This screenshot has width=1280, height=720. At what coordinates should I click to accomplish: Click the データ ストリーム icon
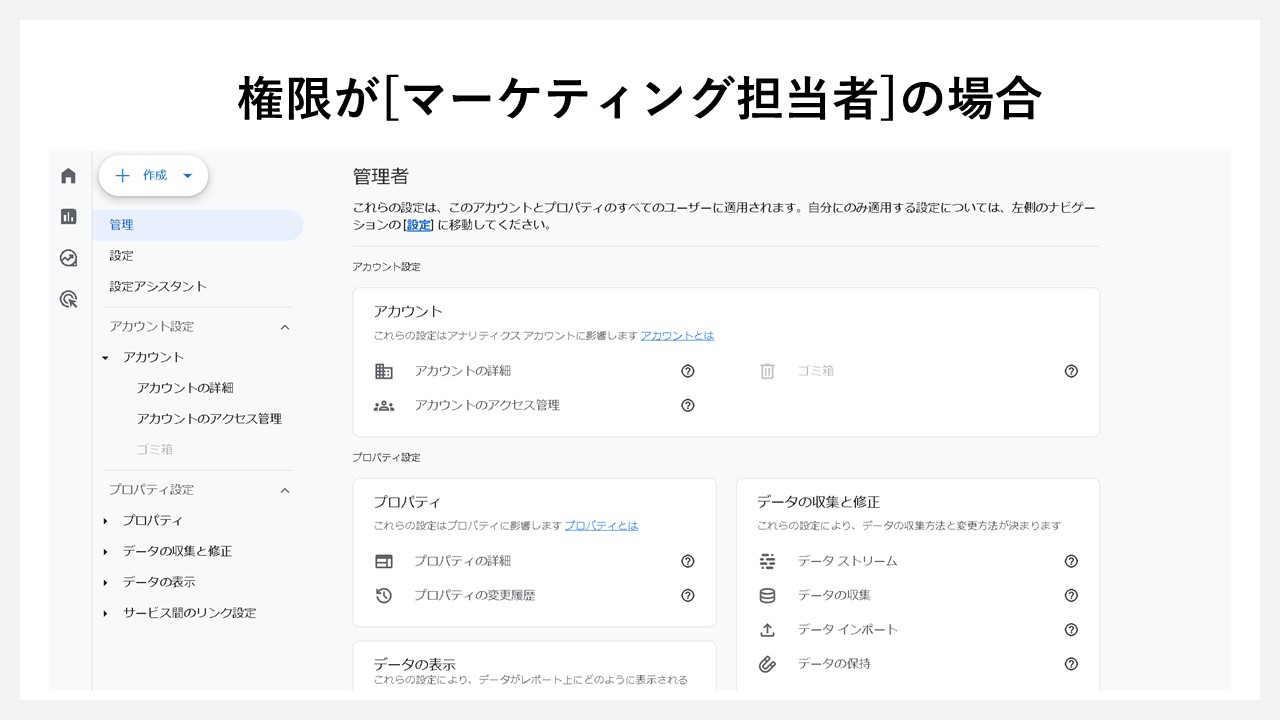click(767, 561)
